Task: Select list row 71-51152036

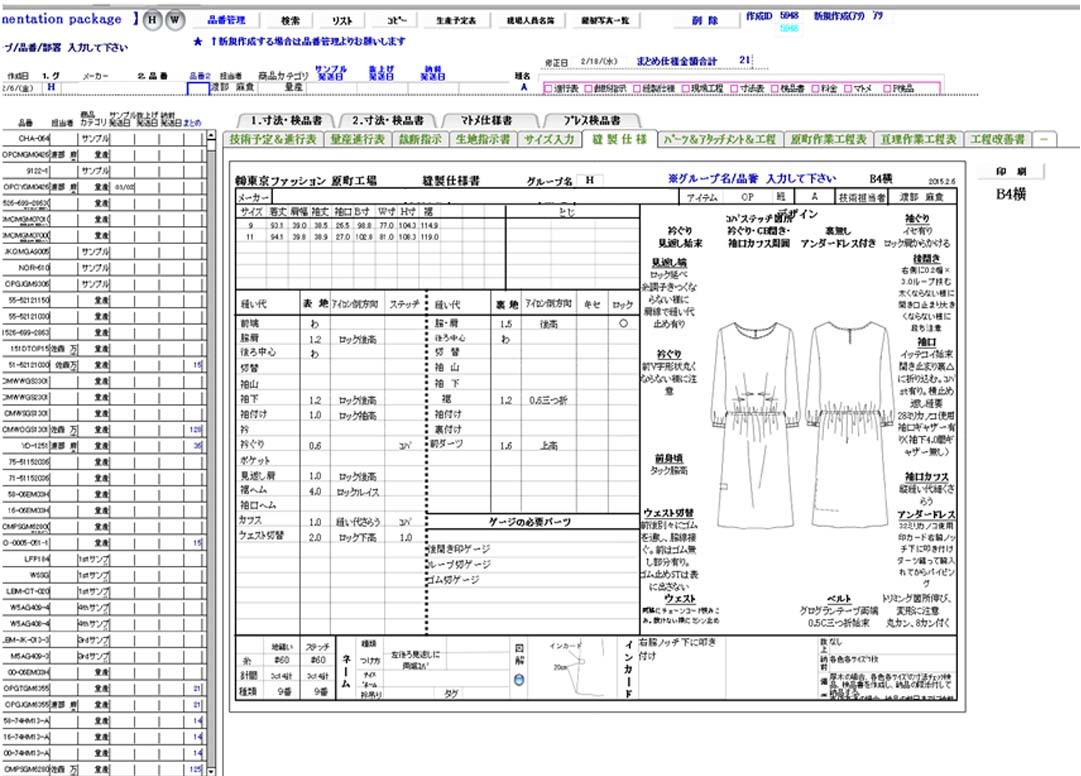Action: tap(107, 478)
